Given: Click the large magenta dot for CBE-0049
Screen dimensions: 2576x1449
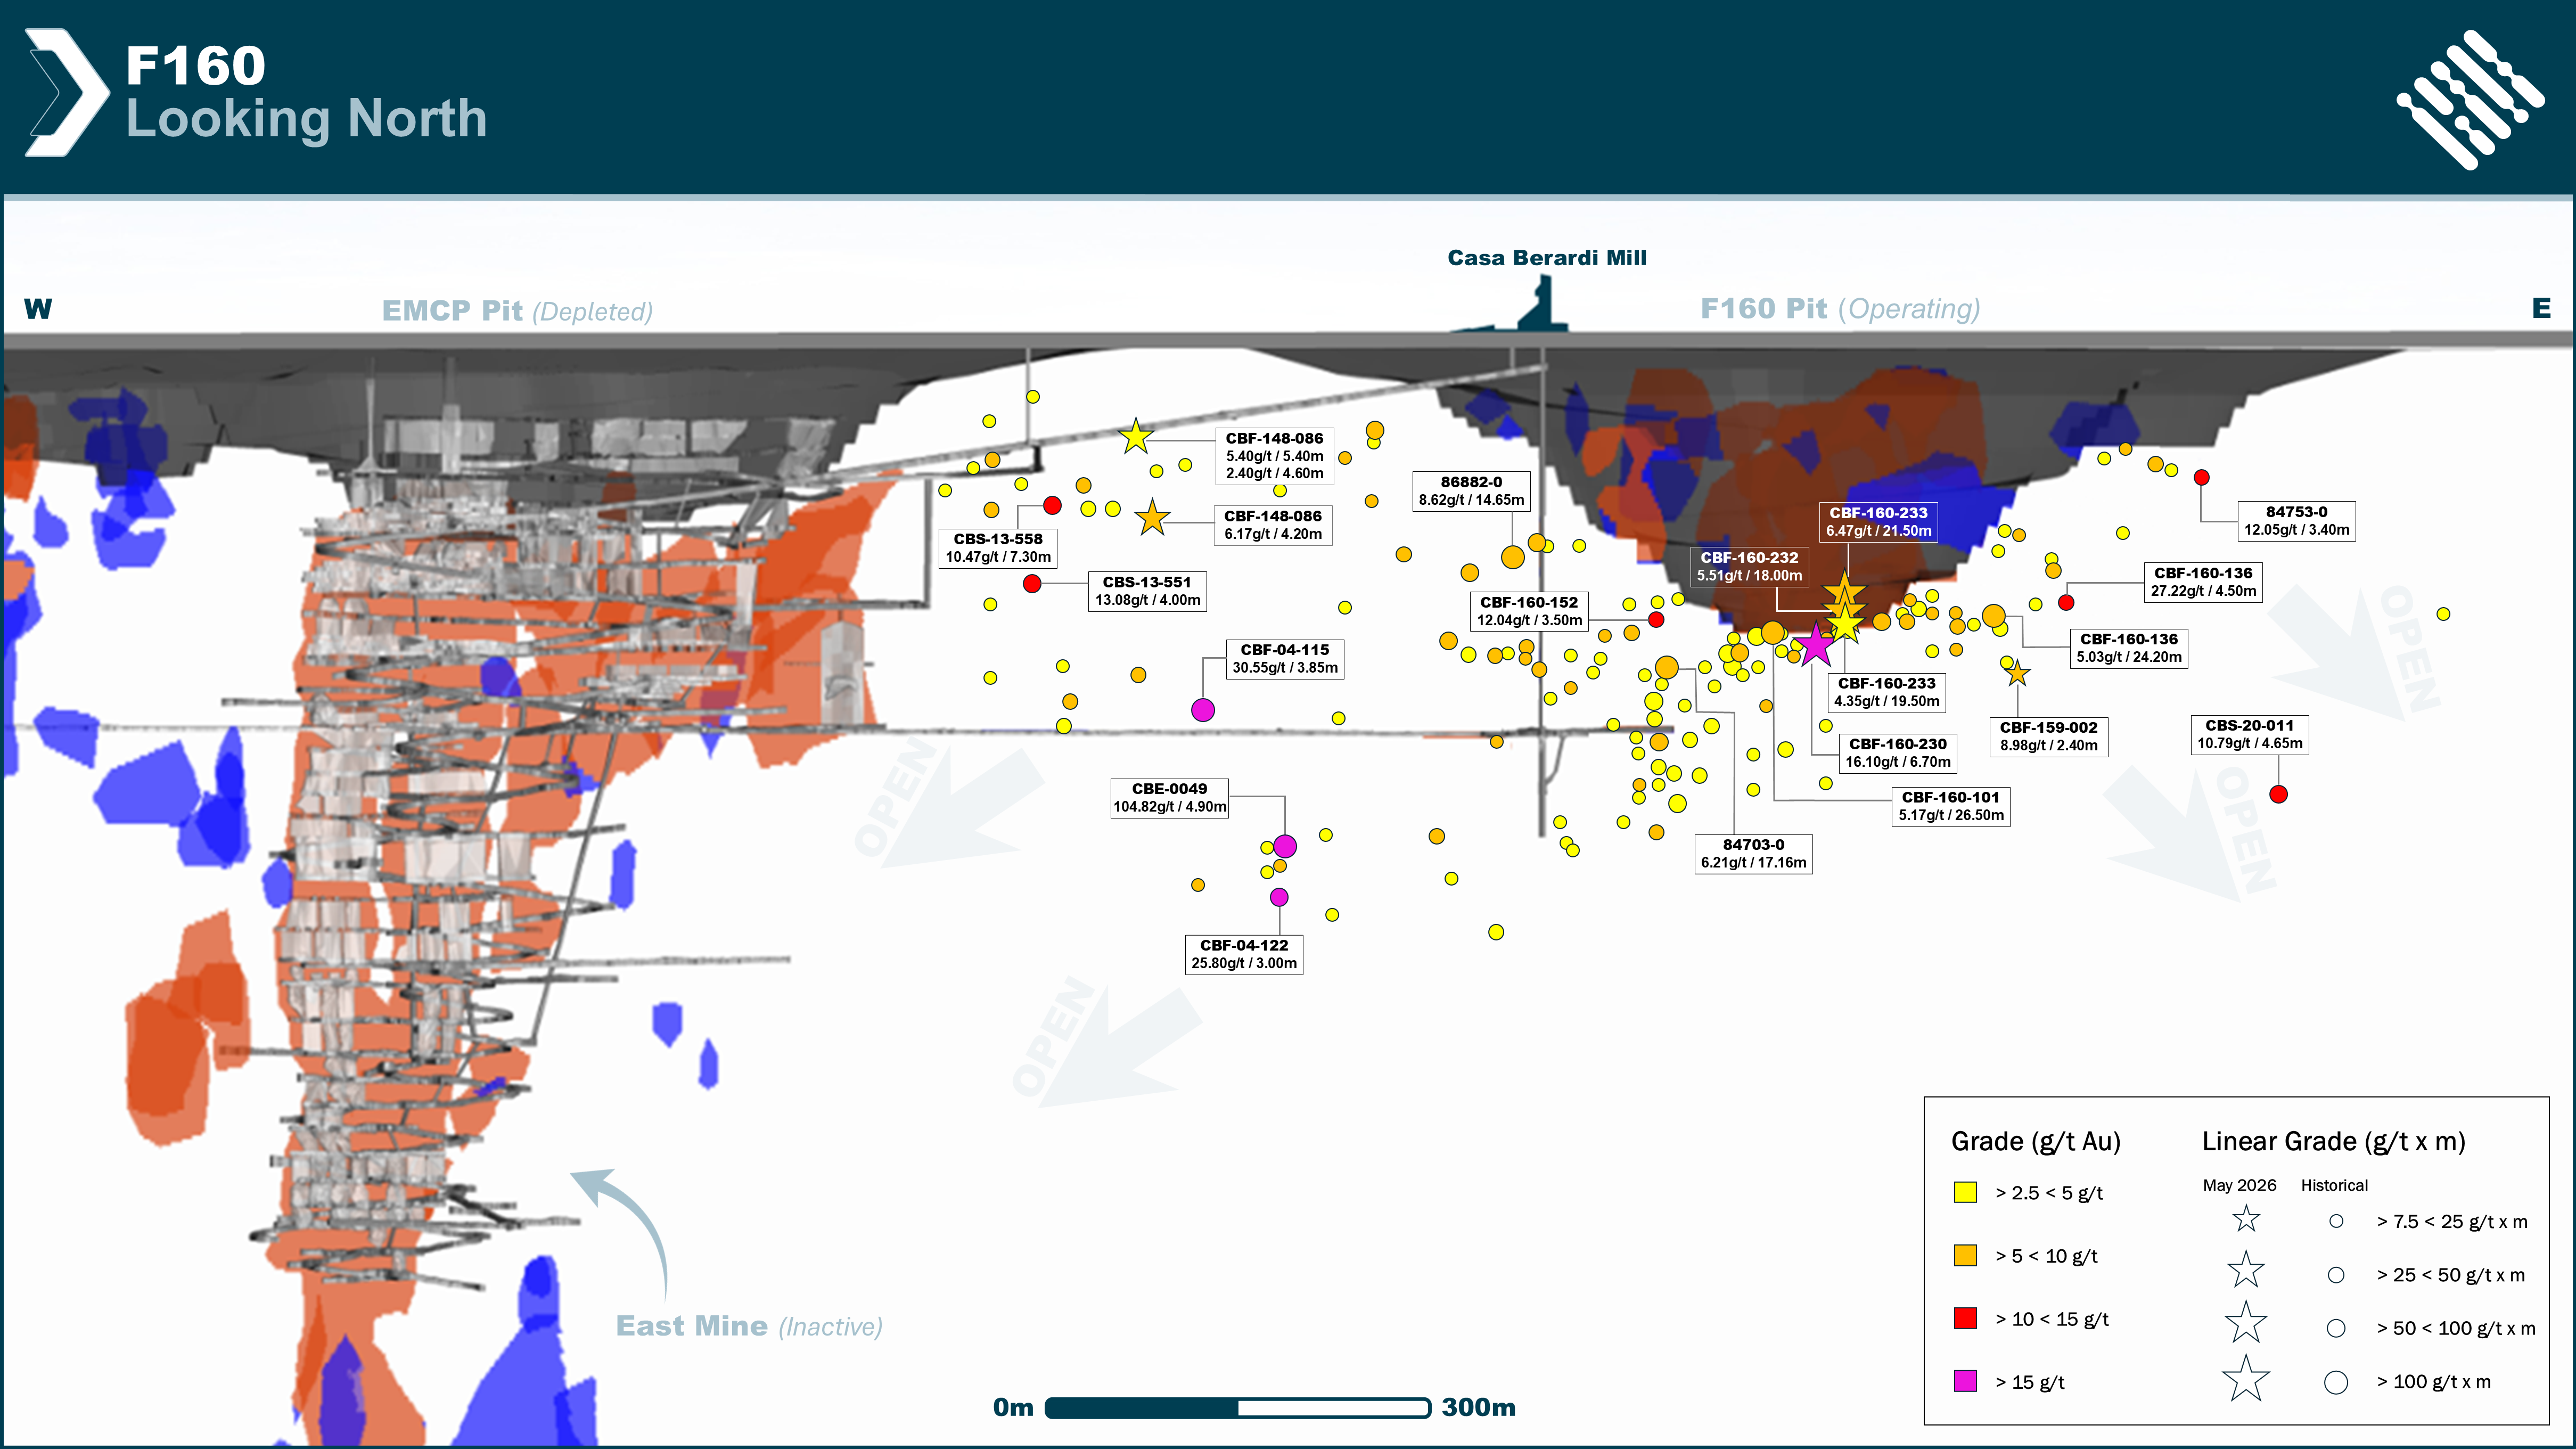Looking at the screenshot, I should [1285, 846].
